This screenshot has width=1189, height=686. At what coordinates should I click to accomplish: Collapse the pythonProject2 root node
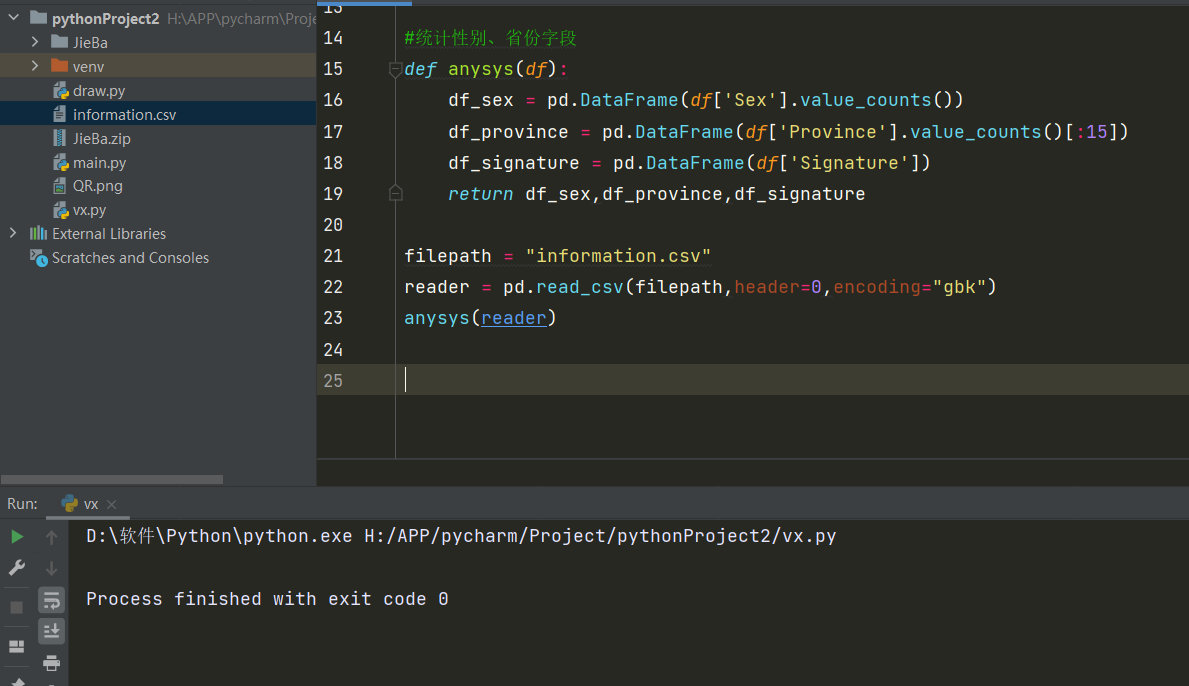(x=13, y=18)
